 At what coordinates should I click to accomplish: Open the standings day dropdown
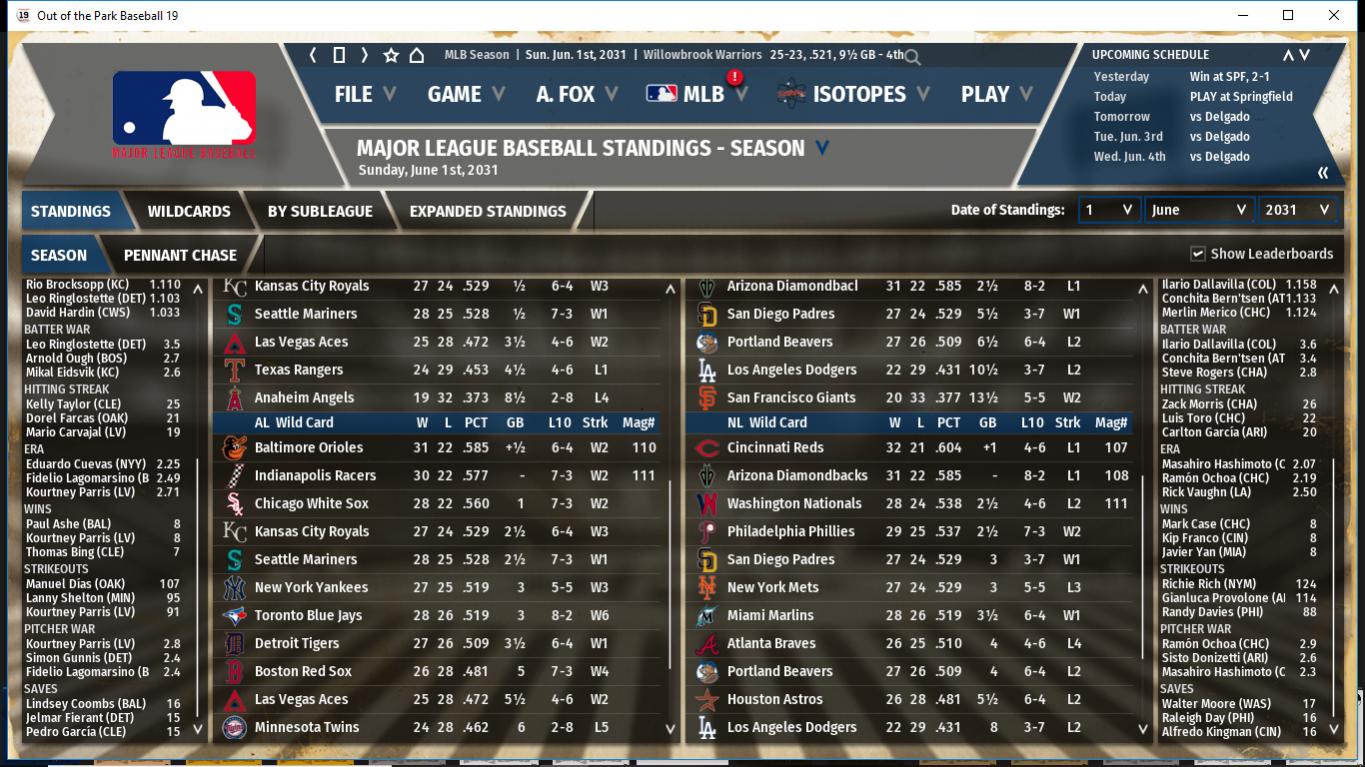click(1108, 210)
